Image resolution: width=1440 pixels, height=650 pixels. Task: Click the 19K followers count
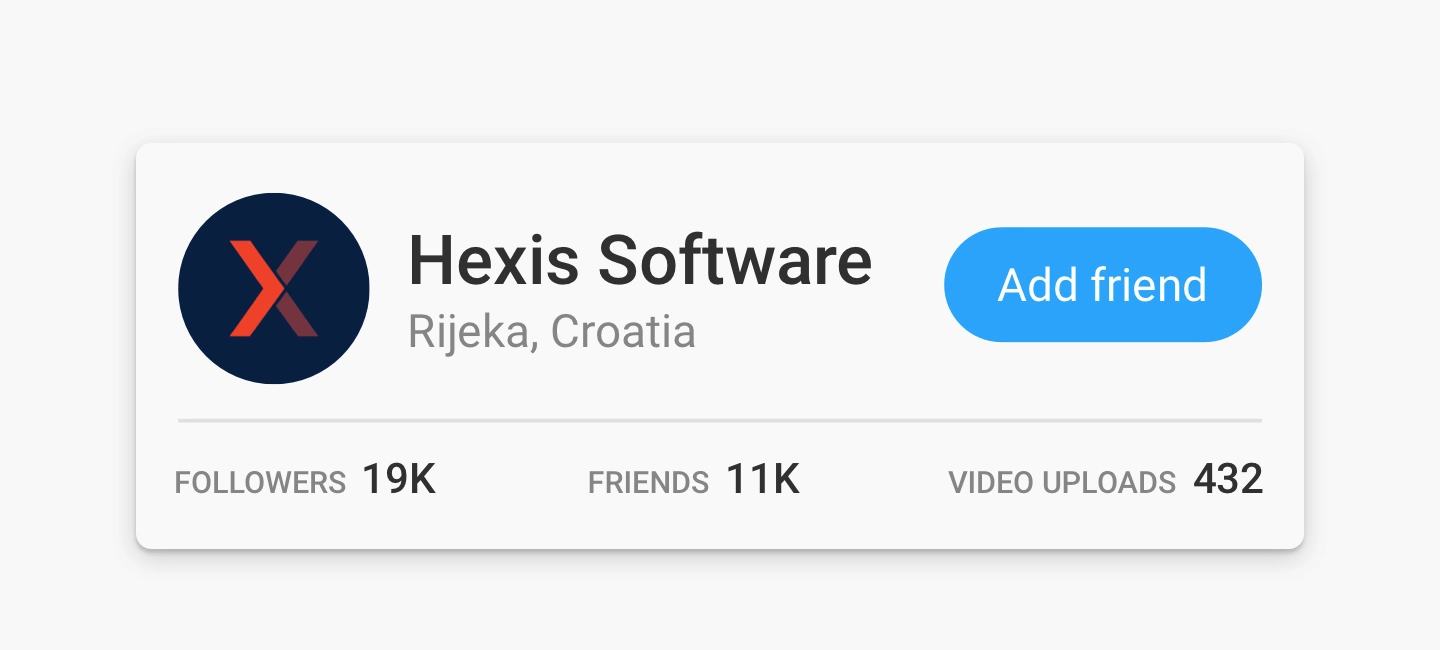click(x=399, y=480)
